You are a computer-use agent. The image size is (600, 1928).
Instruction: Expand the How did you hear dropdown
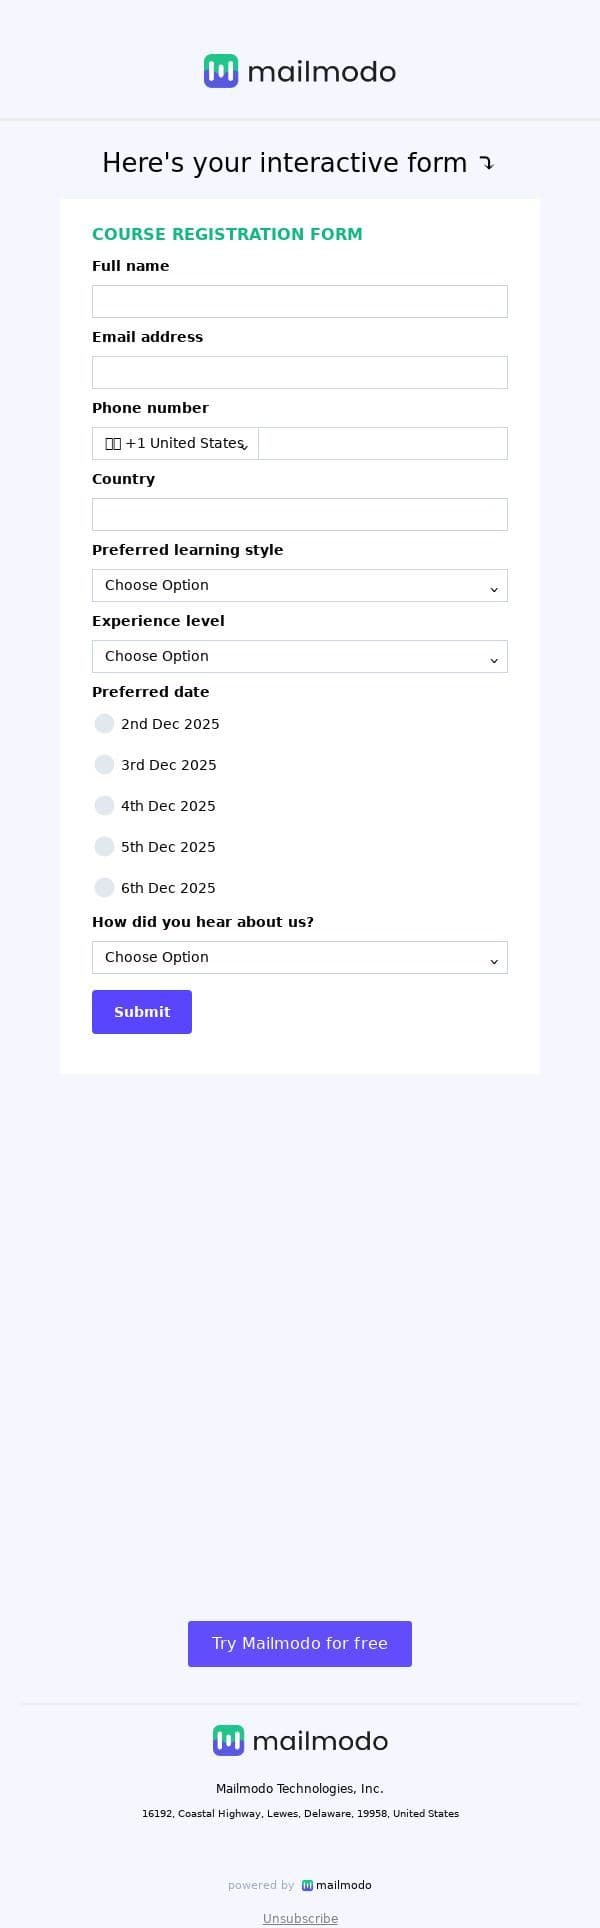[x=300, y=958]
